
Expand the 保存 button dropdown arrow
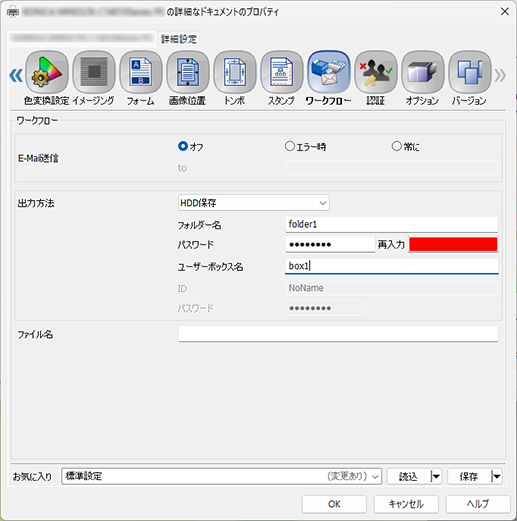tap(496, 476)
